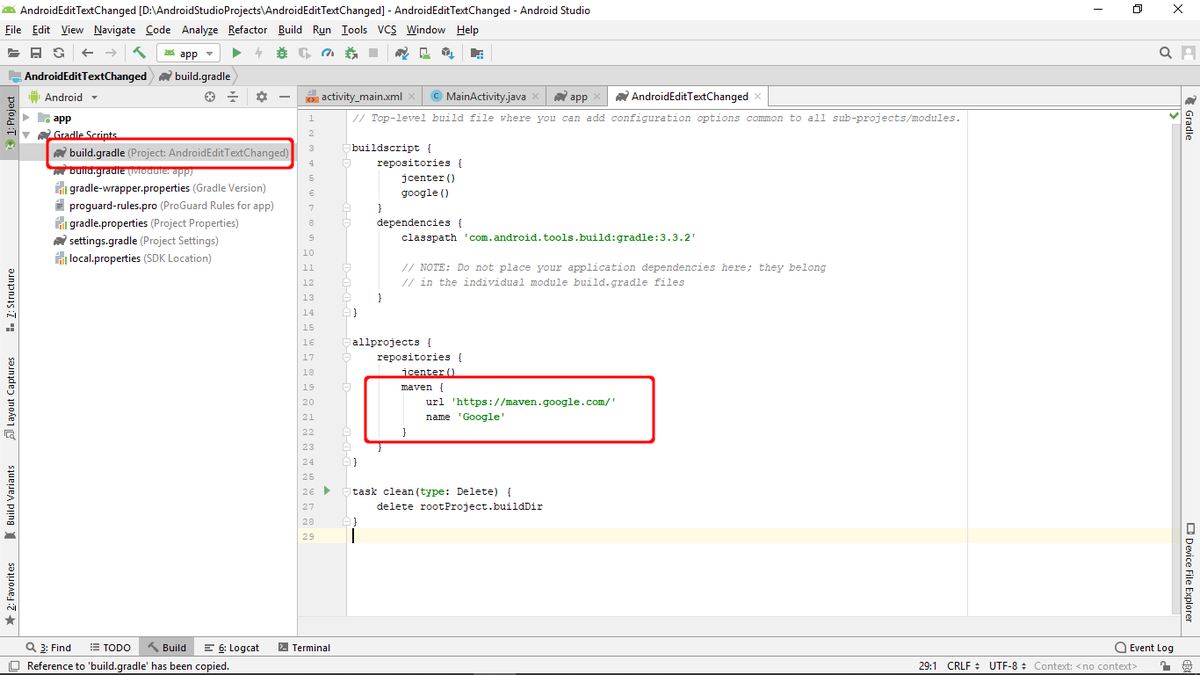1200x675 pixels.
Task: Click Apply Changes lightning bolt icon
Action: pos(259,53)
